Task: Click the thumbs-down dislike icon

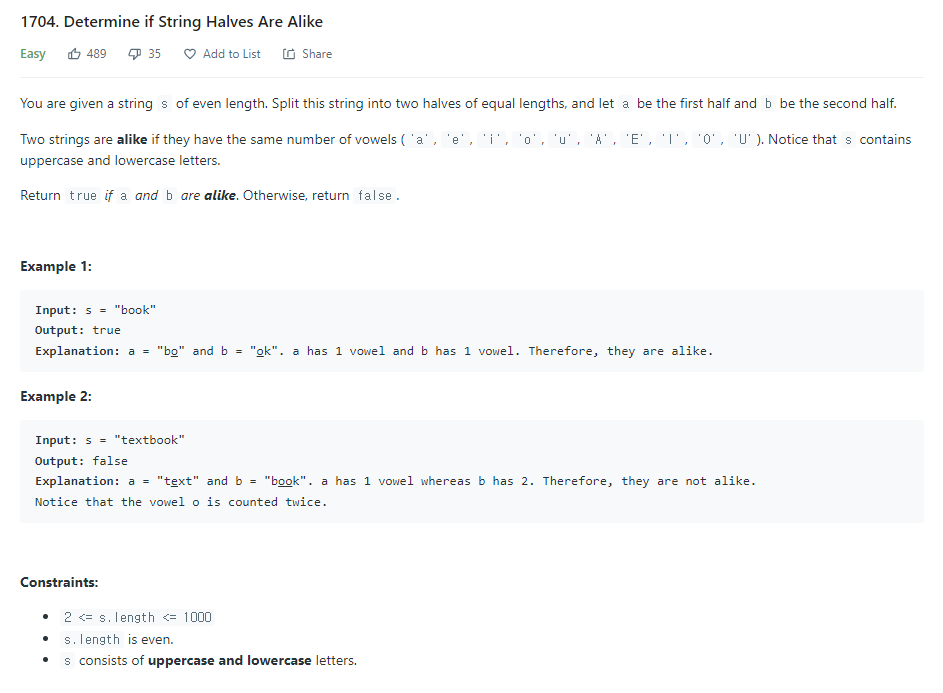Action: click(x=135, y=54)
